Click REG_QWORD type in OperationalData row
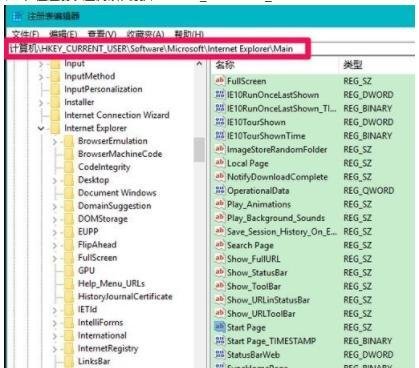 tap(368, 190)
